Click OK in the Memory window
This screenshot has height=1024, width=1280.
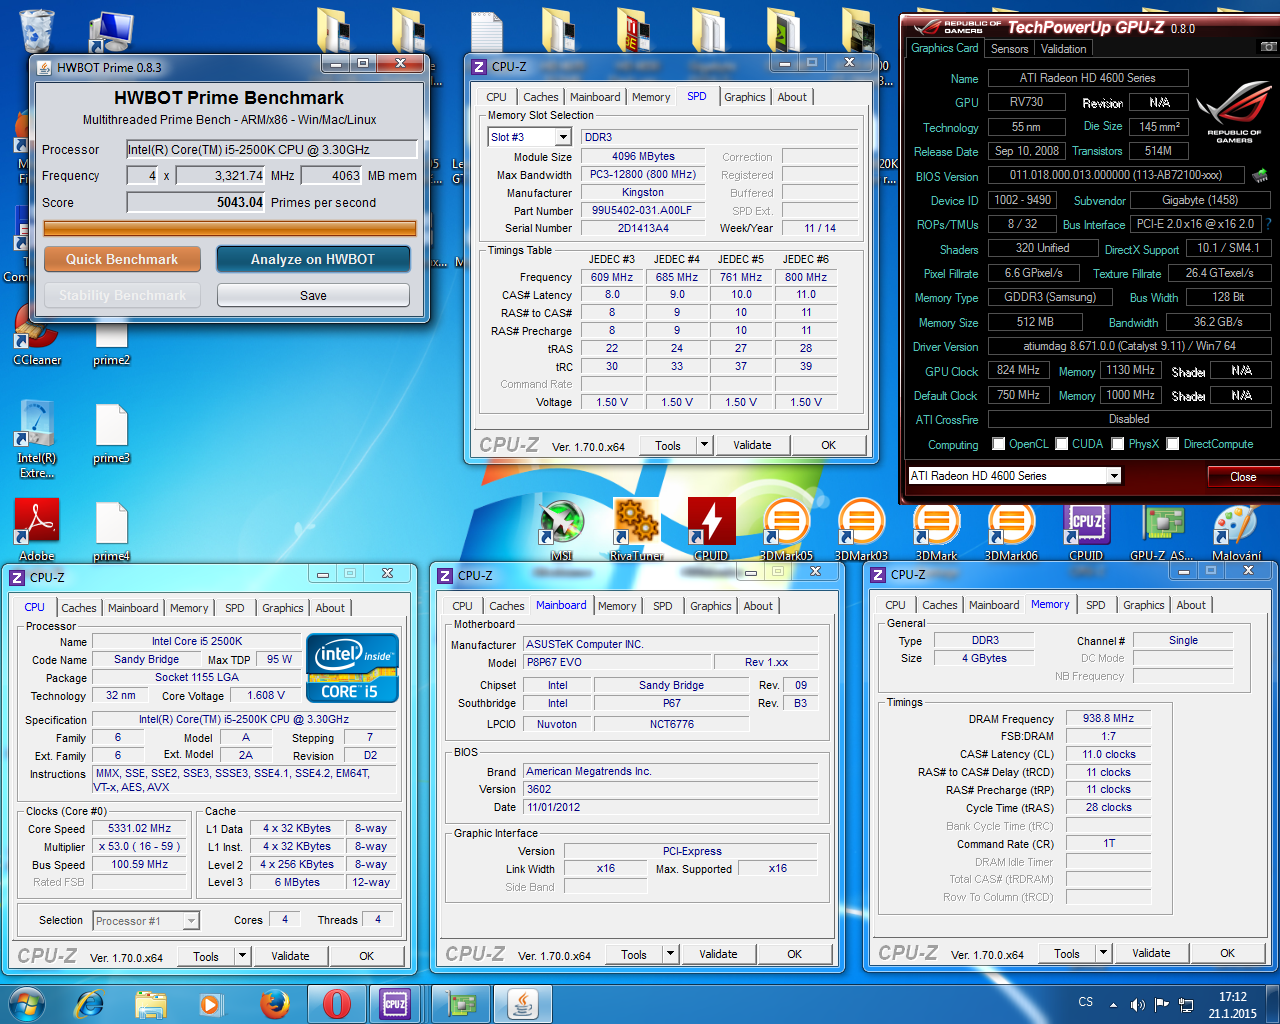click(1227, 953)
